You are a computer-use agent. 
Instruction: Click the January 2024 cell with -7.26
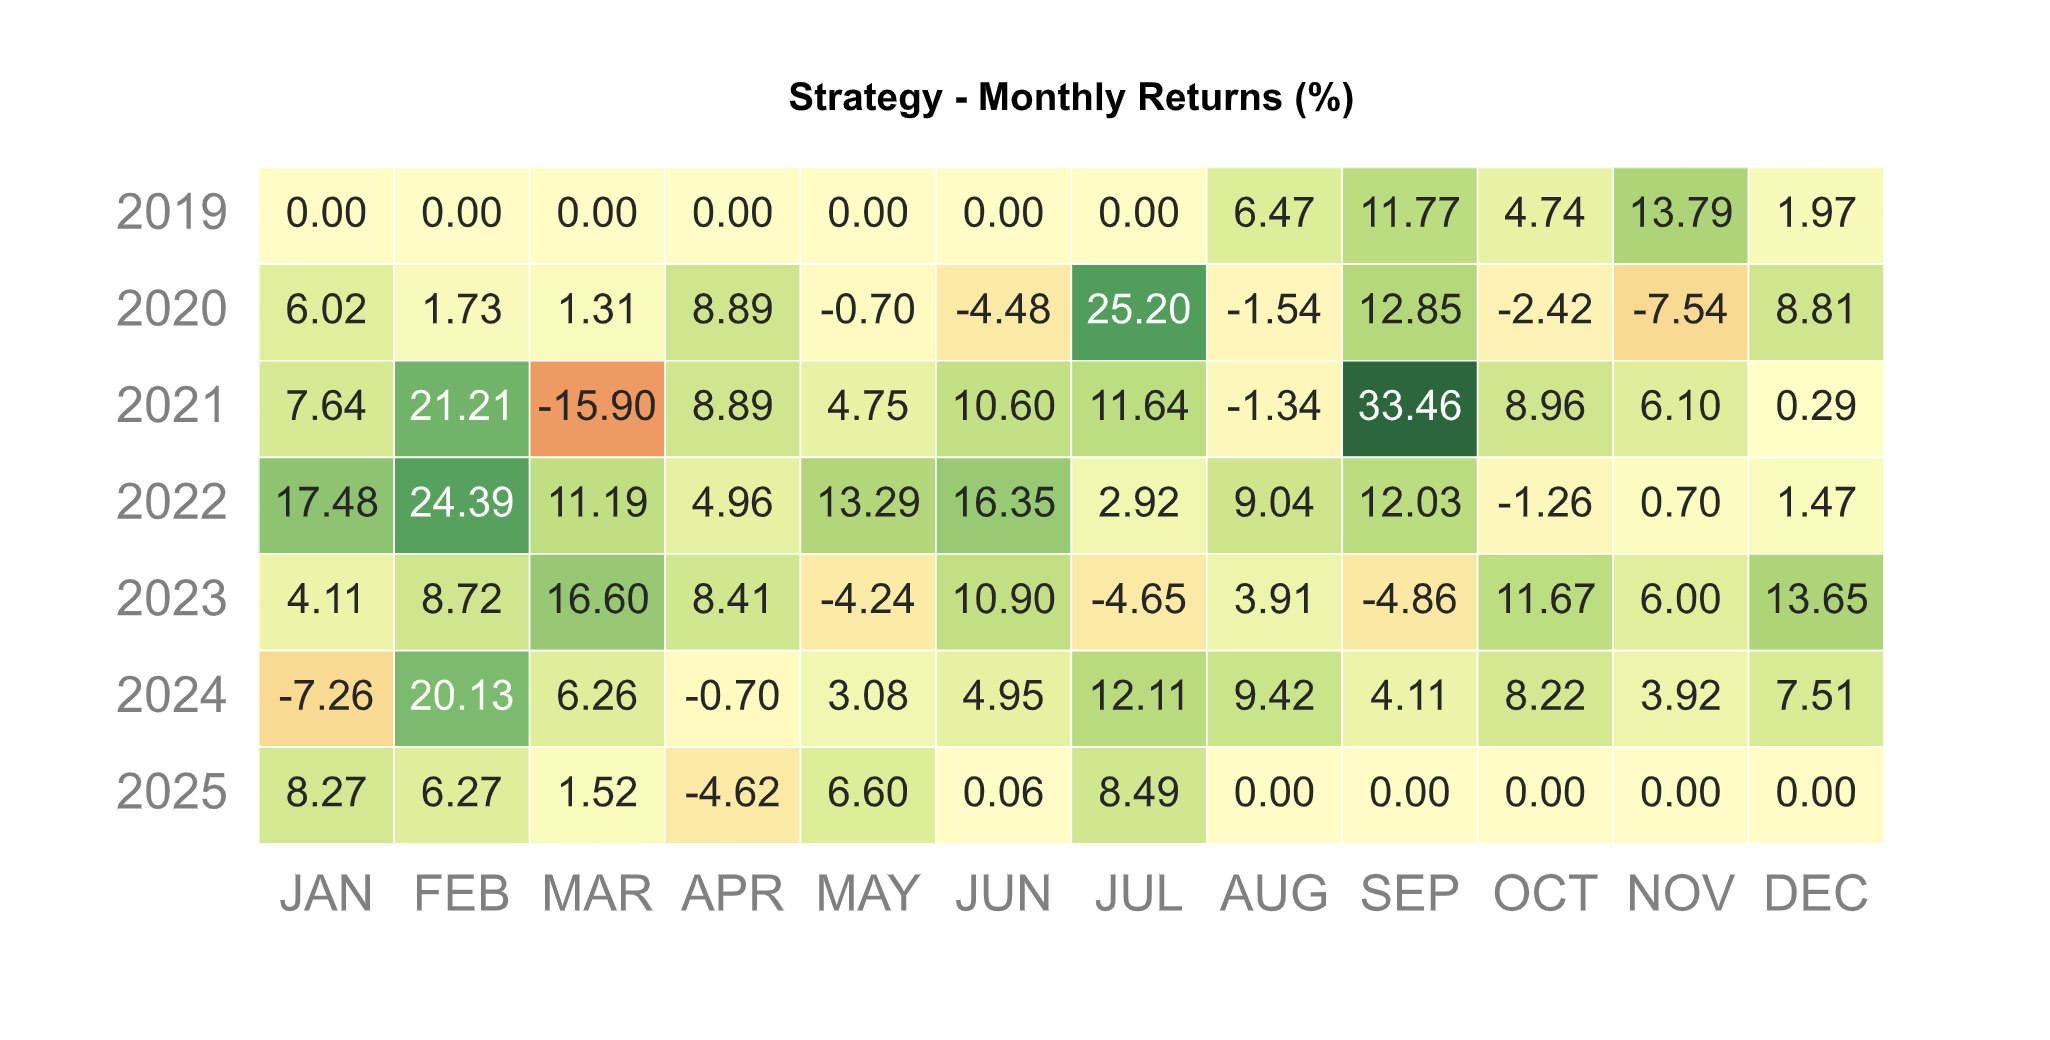(x=326, y=696)
